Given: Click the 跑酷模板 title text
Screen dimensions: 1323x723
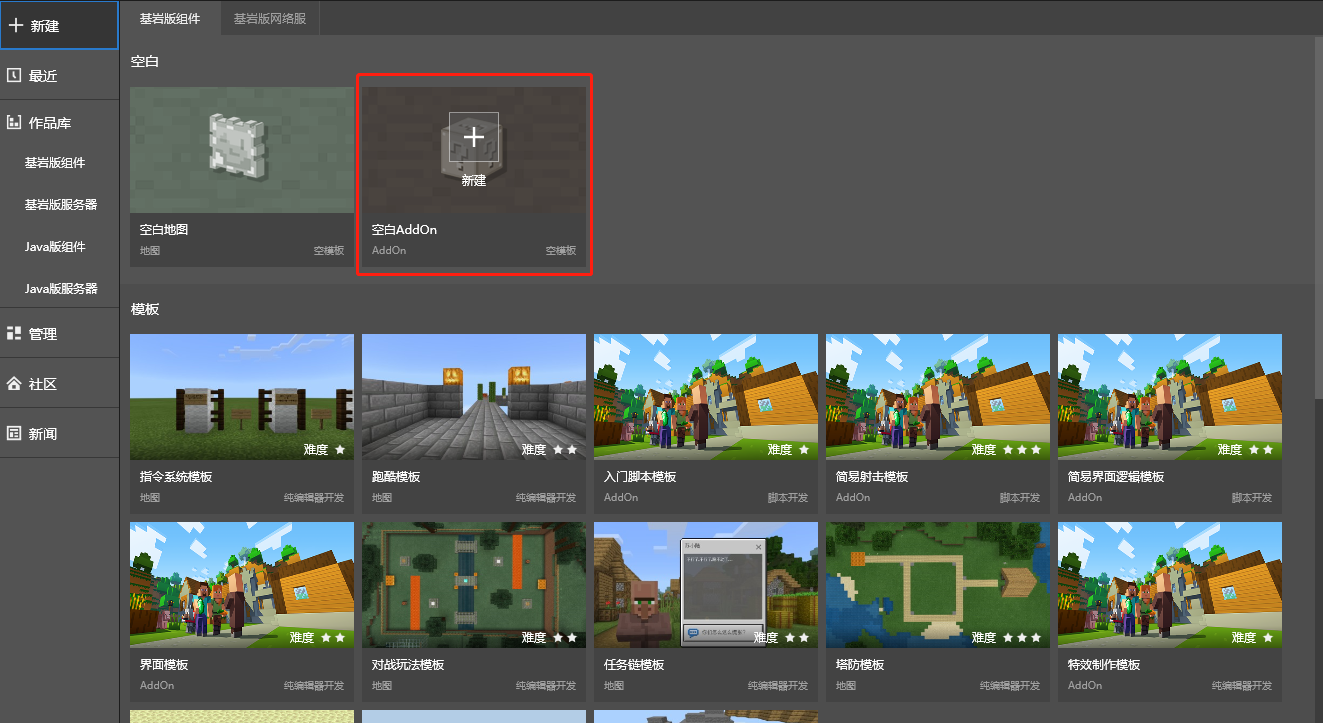Looking at the screenshot, I should pos(396,477).
